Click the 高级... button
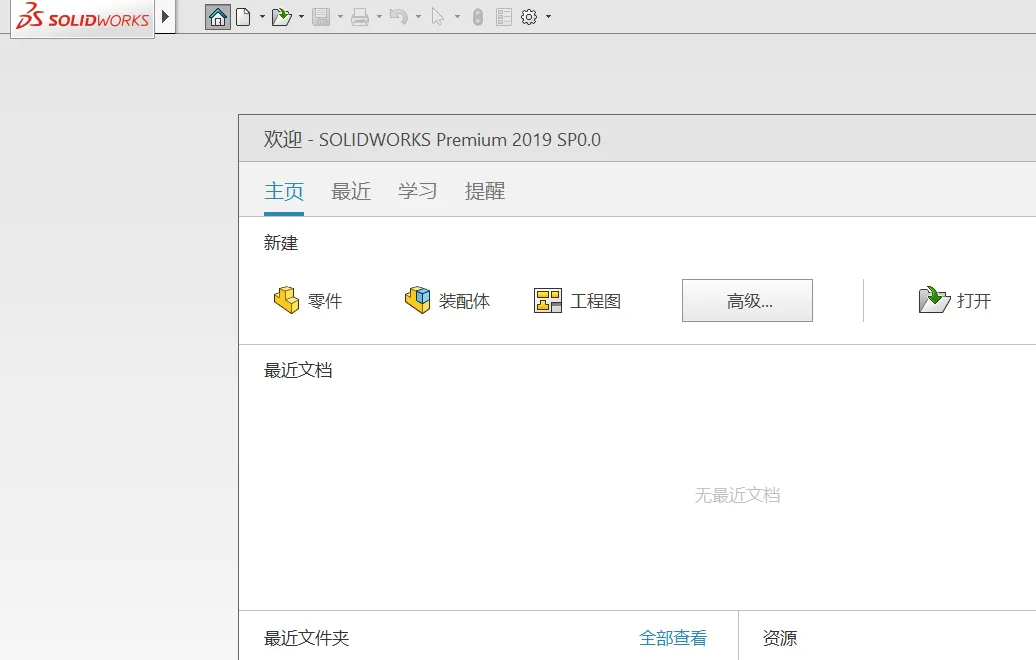This screenshot has height=660, width=1036. [x=747, y=301]
